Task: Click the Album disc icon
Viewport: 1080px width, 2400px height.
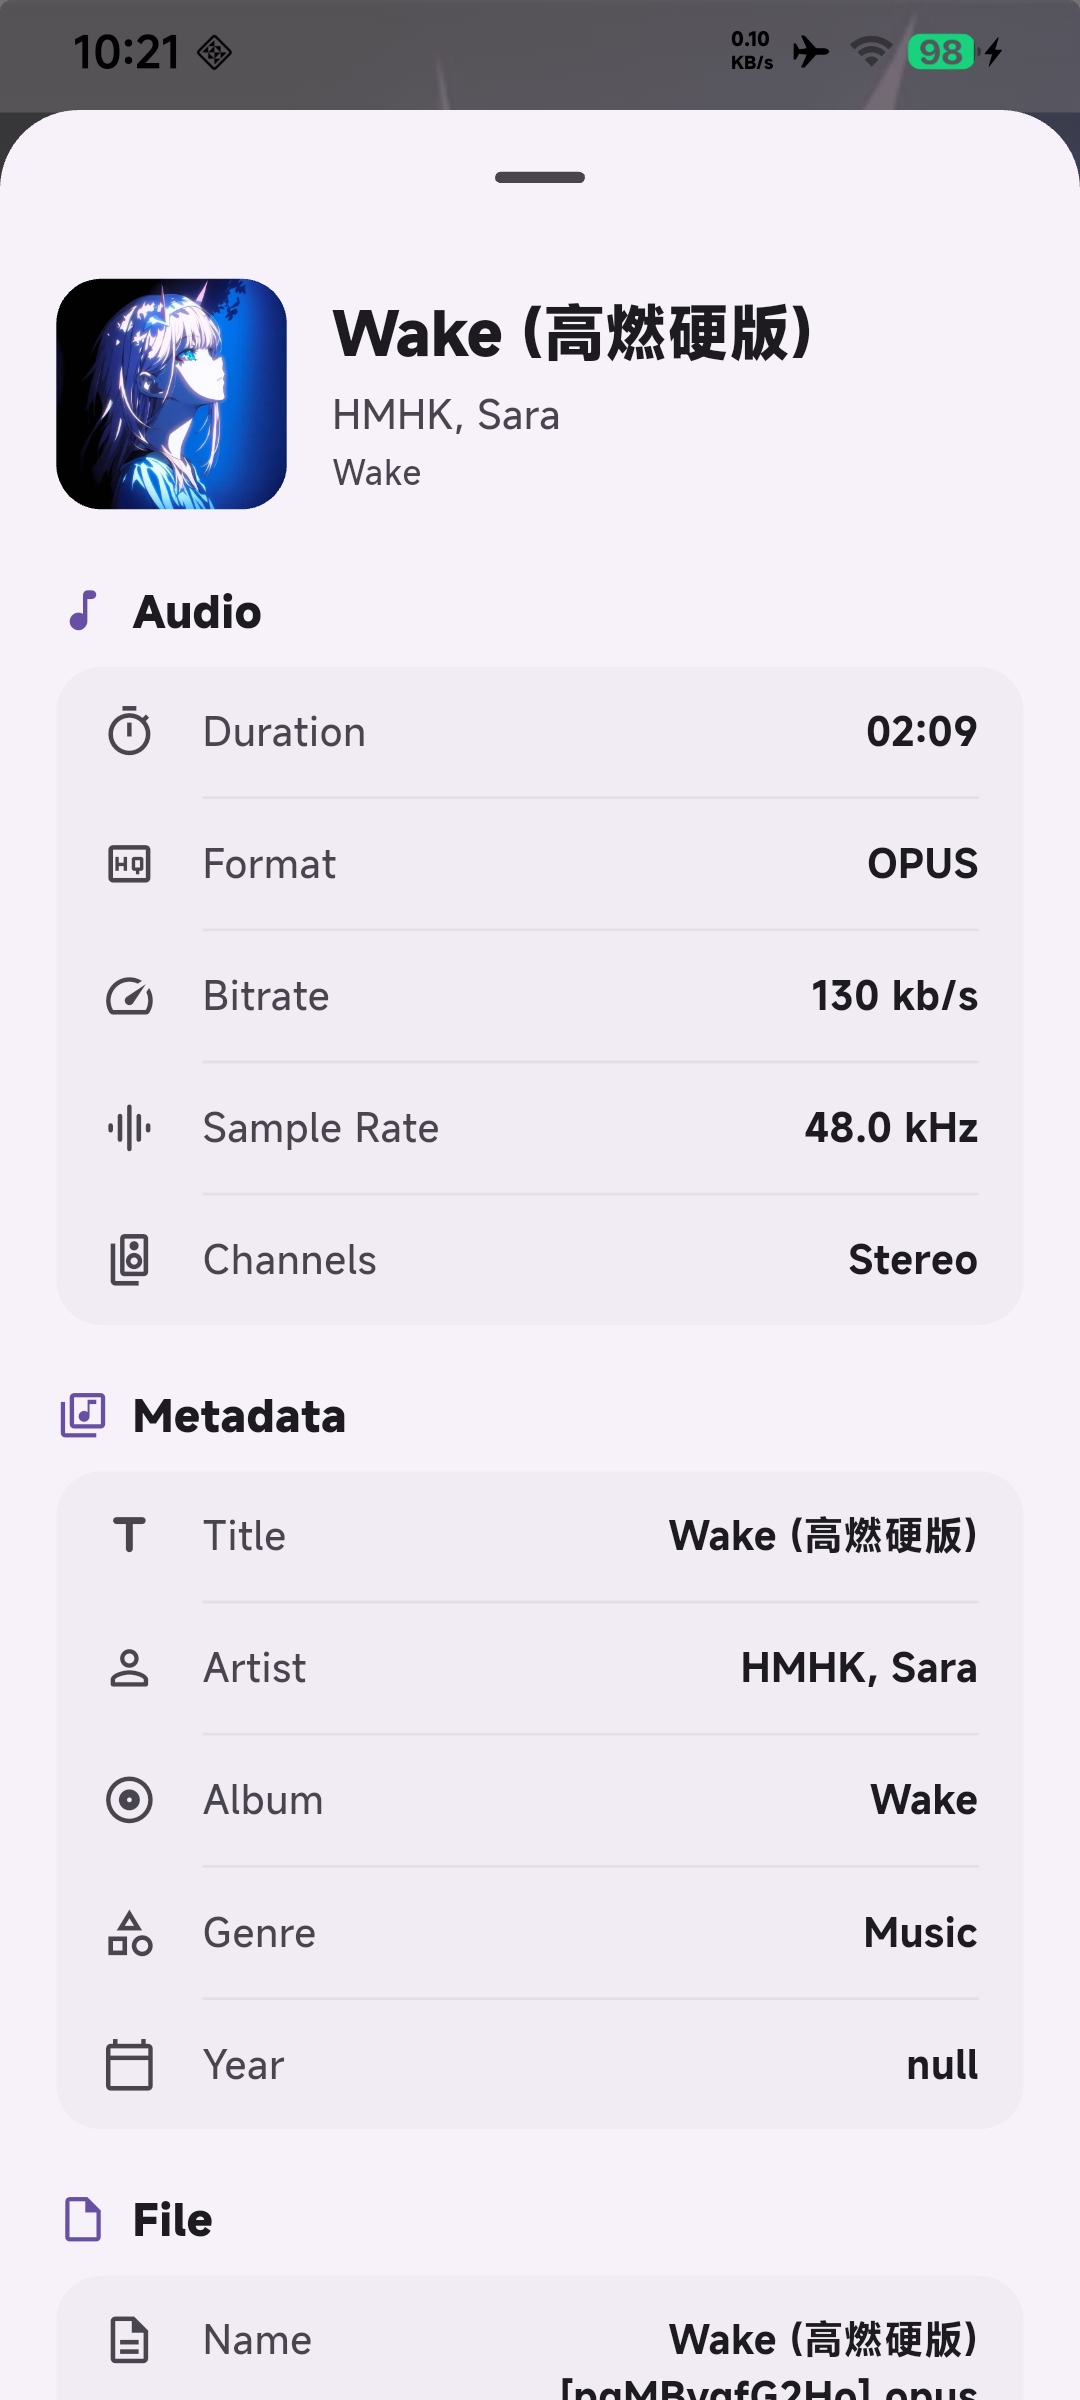Action: 129,1800
